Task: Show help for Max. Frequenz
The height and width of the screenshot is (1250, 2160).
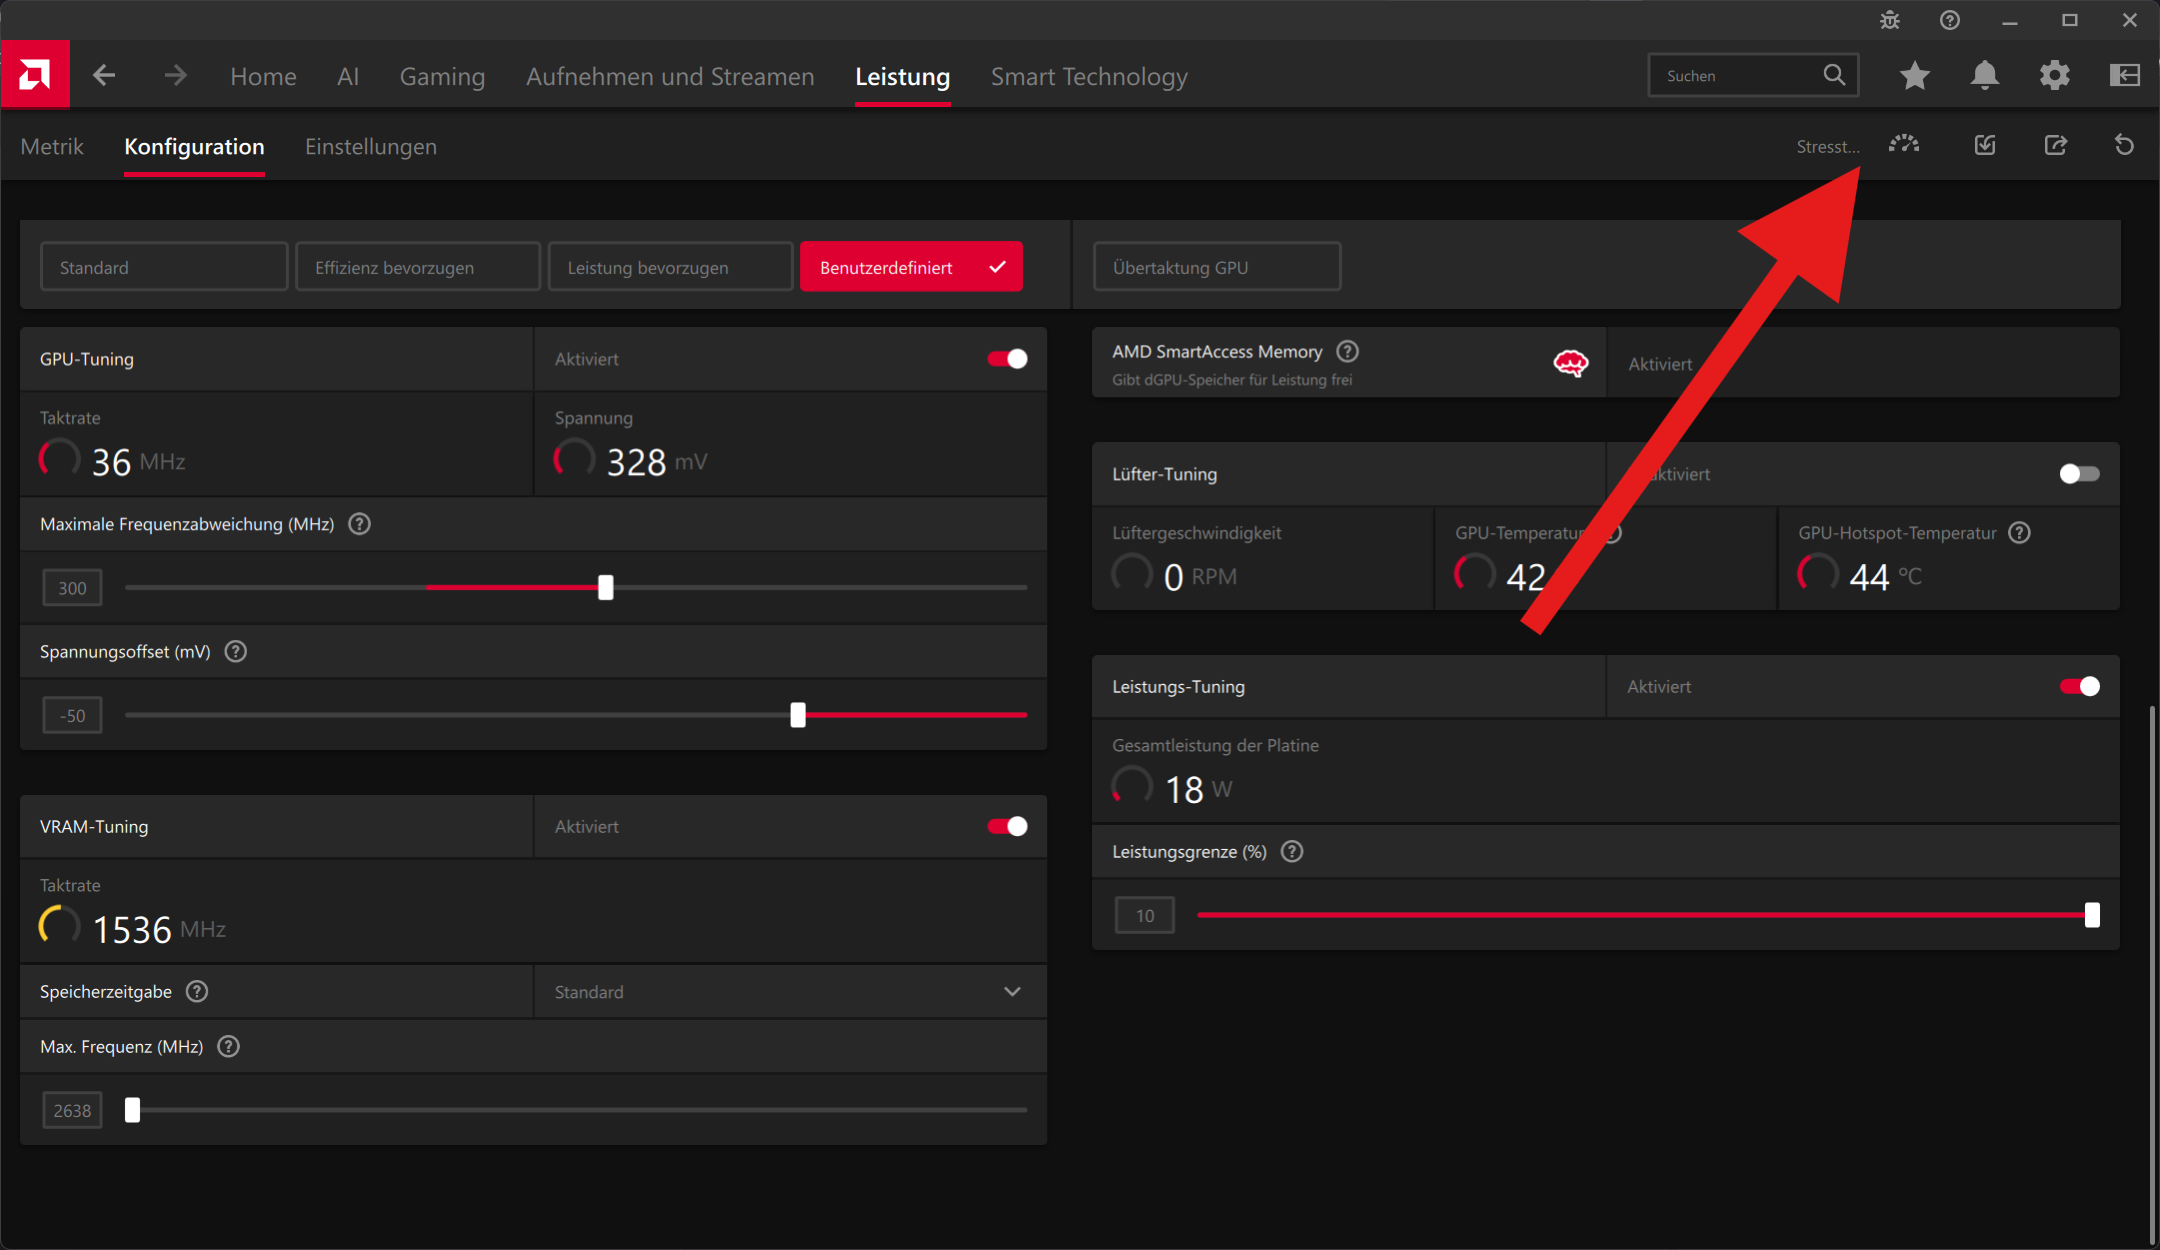Action: [x=228, y=1047]
